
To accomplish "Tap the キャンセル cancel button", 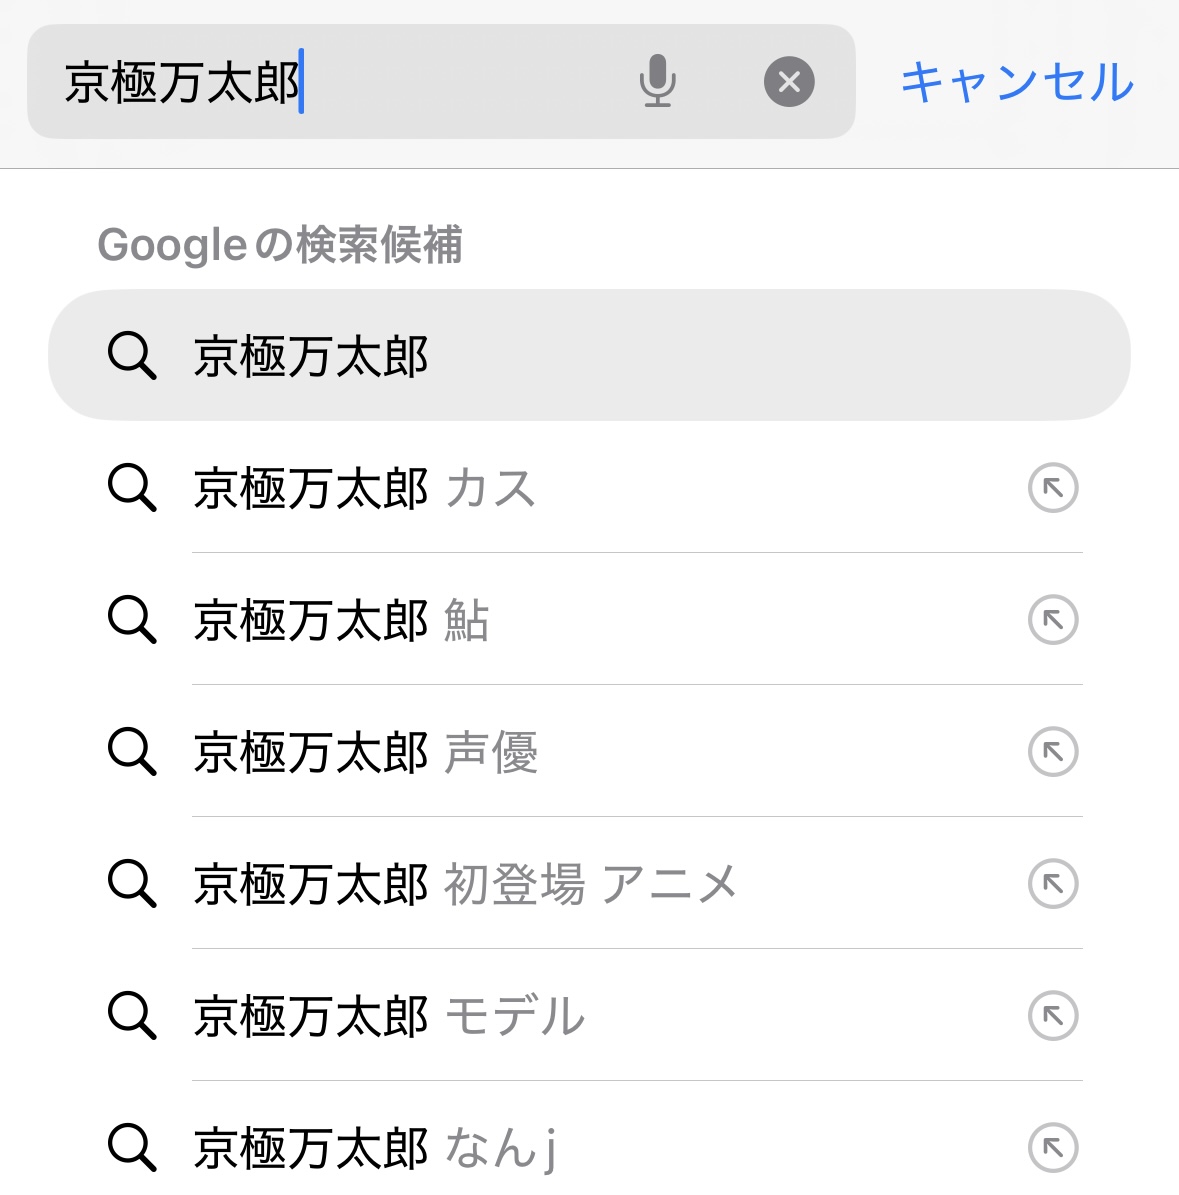I will pyautogui.click(x=1017, y=82).
